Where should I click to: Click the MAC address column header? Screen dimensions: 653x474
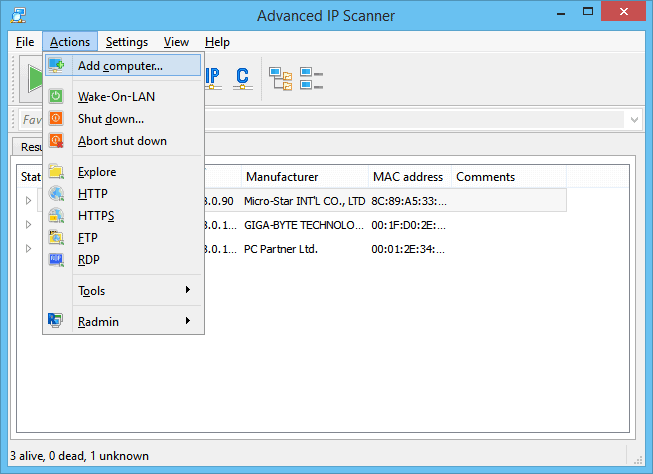coord(410,177)
